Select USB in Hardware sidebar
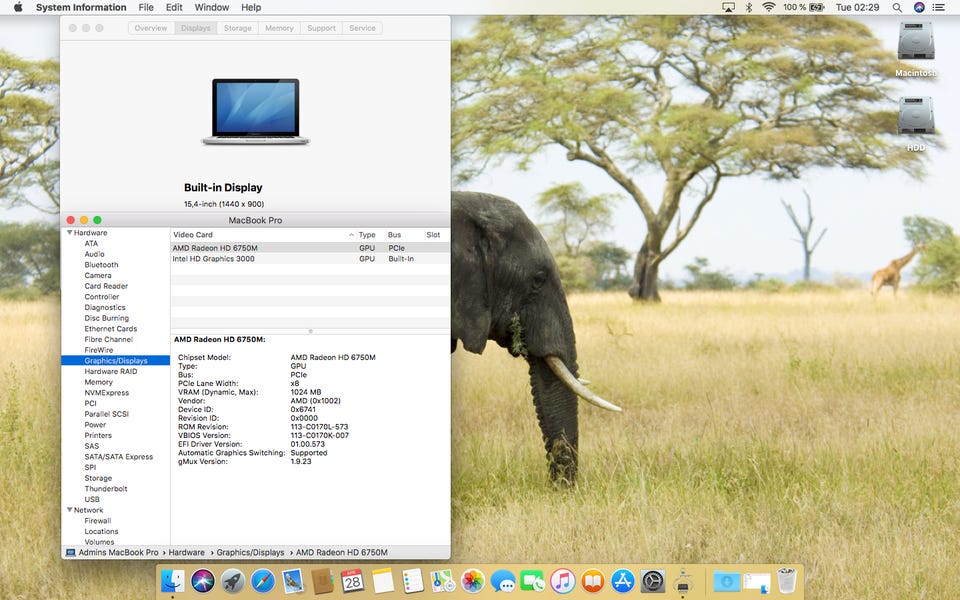The height and width of the screenshot is (600, 960). 92,500
